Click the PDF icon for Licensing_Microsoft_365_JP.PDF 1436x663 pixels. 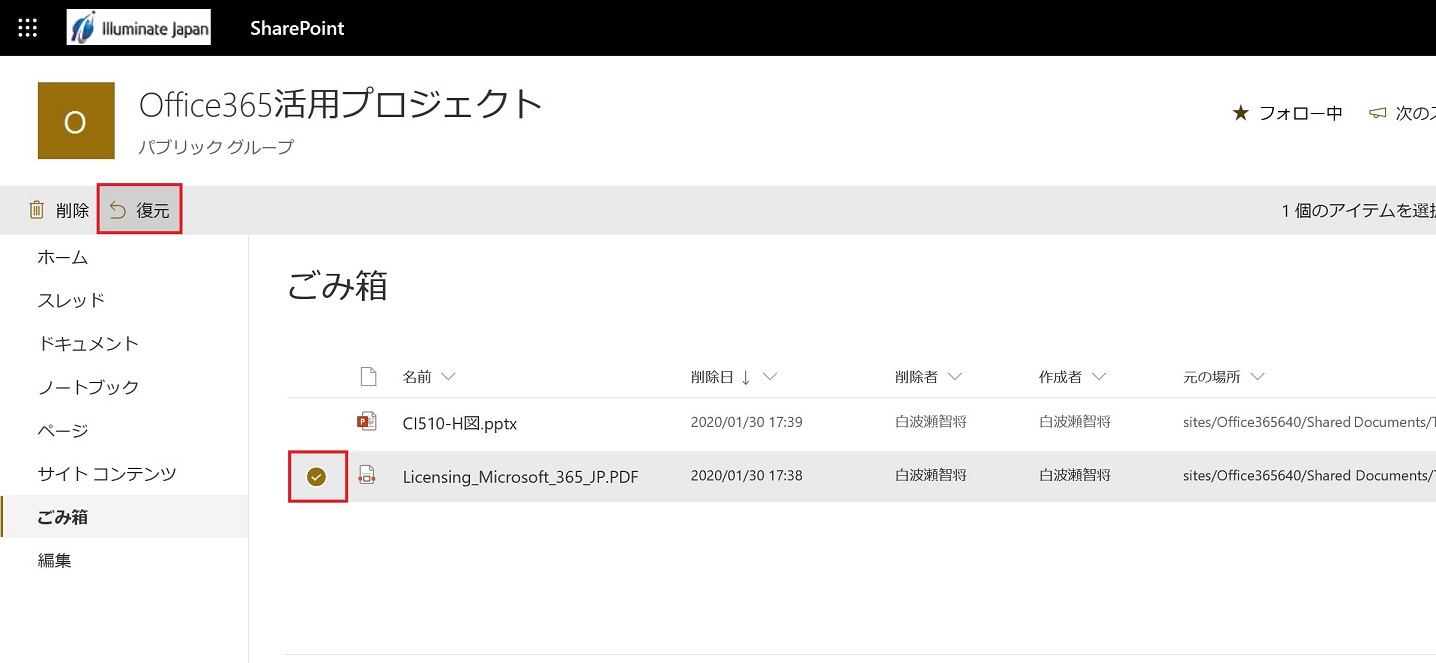point(367,476)
